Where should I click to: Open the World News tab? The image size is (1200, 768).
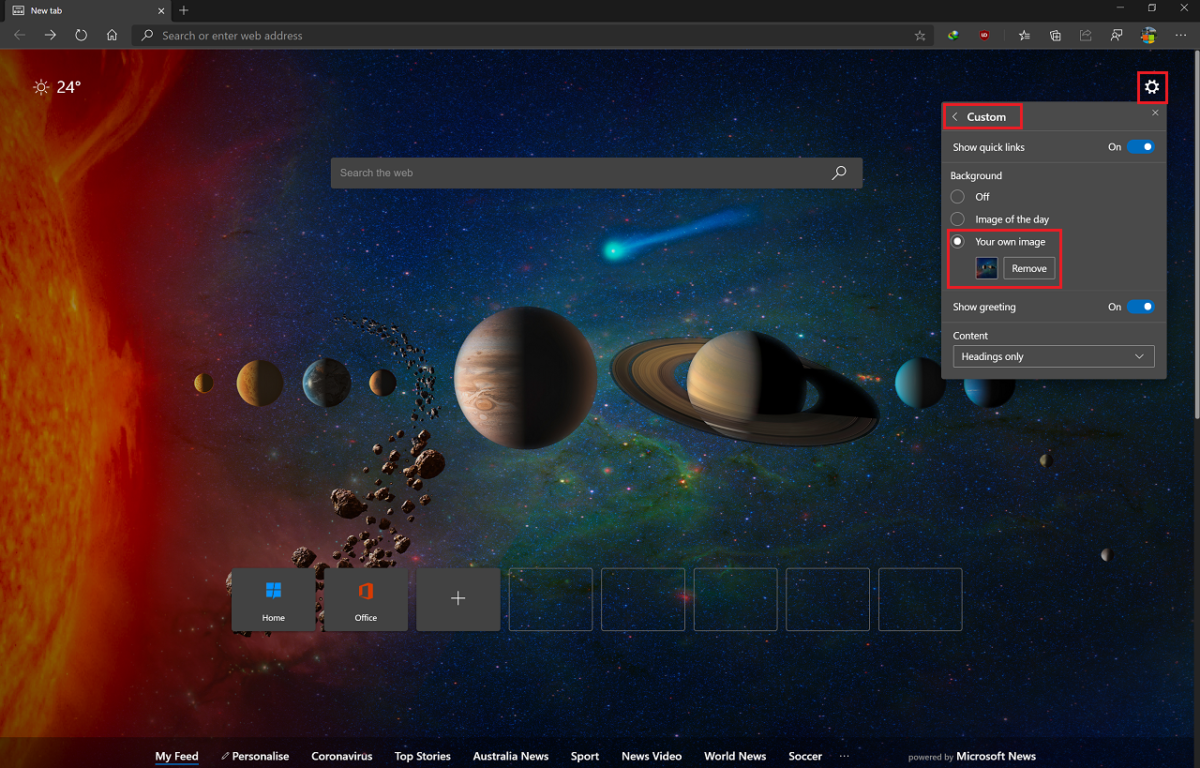coord(734,756)
